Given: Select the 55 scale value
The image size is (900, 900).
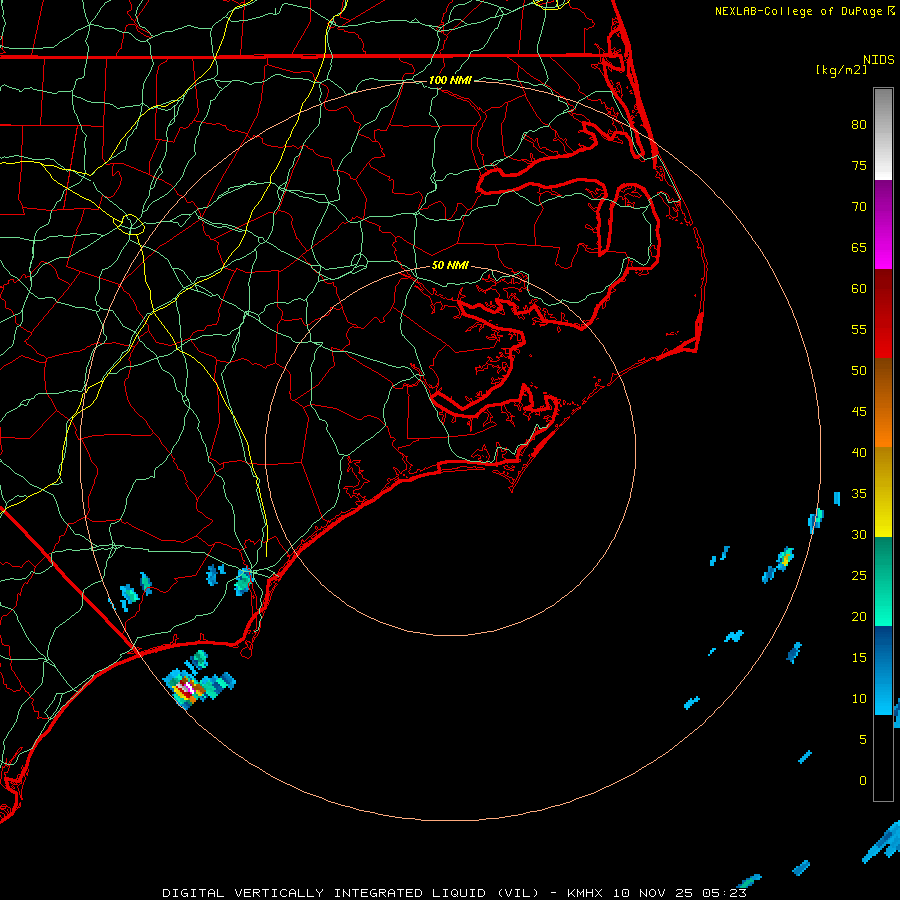Looking at the screenshot, I should coord(859,329).
